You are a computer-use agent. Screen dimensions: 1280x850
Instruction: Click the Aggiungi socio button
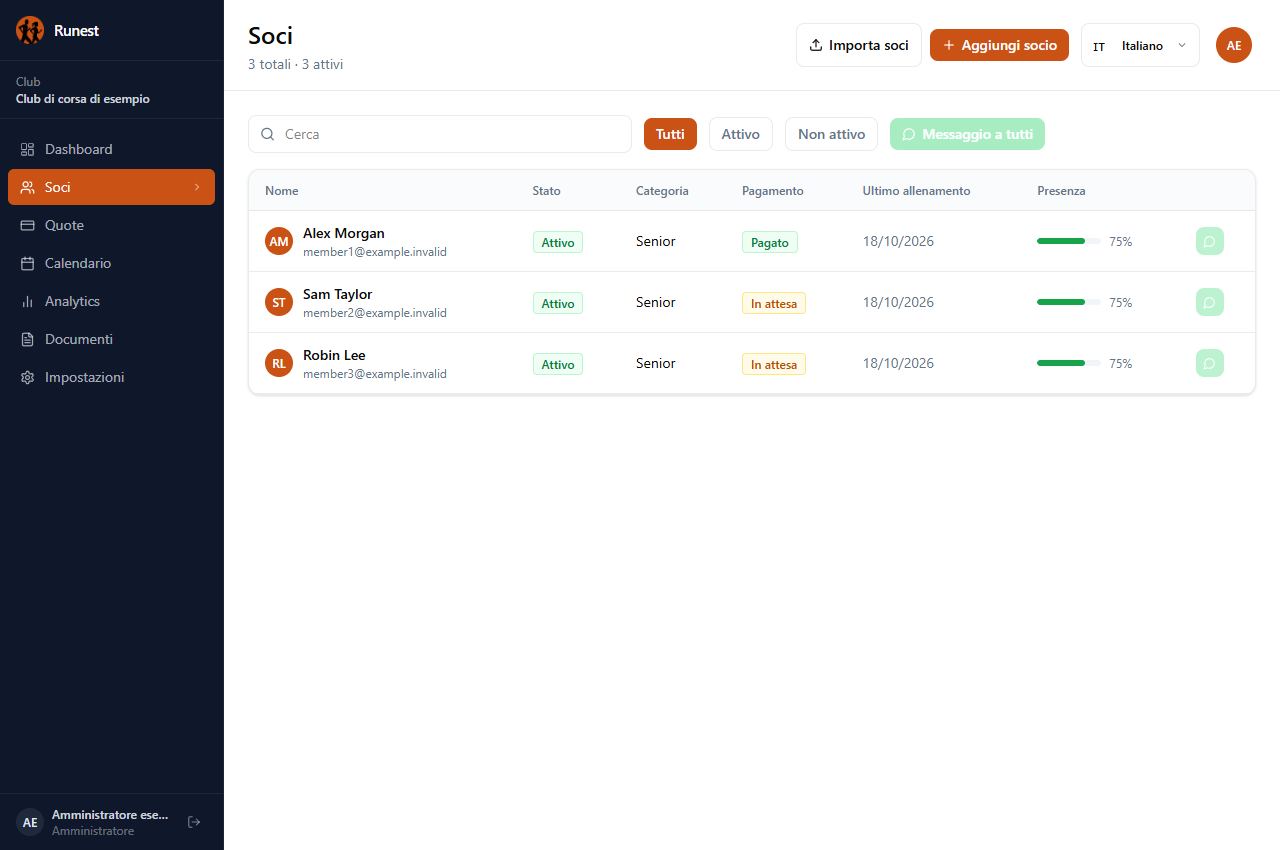[x=999, y=45]
